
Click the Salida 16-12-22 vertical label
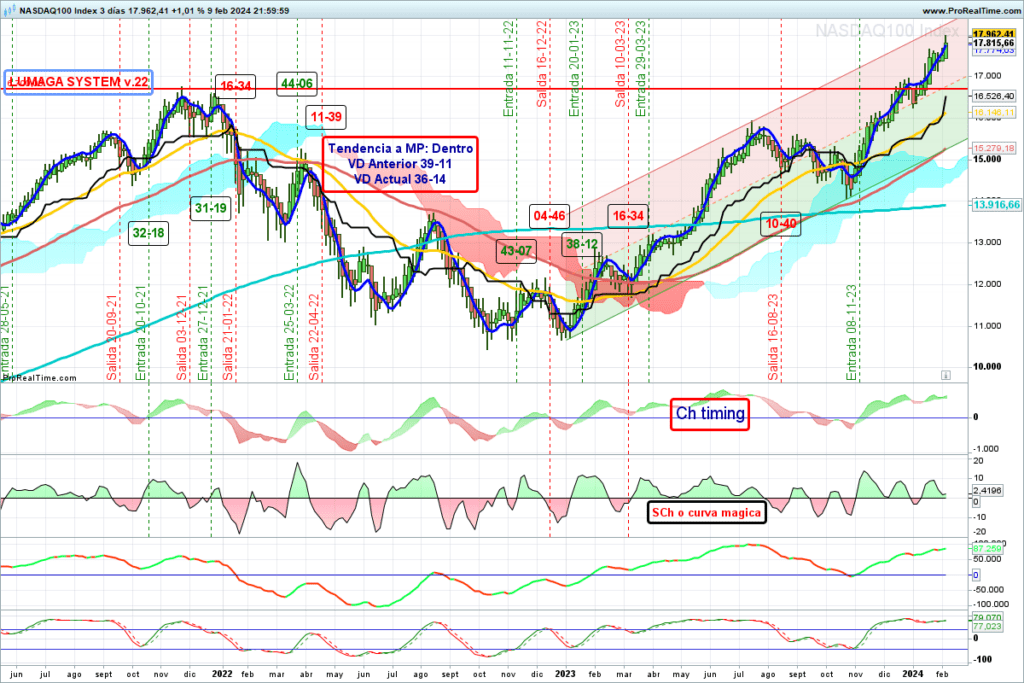tap(542, 64)
